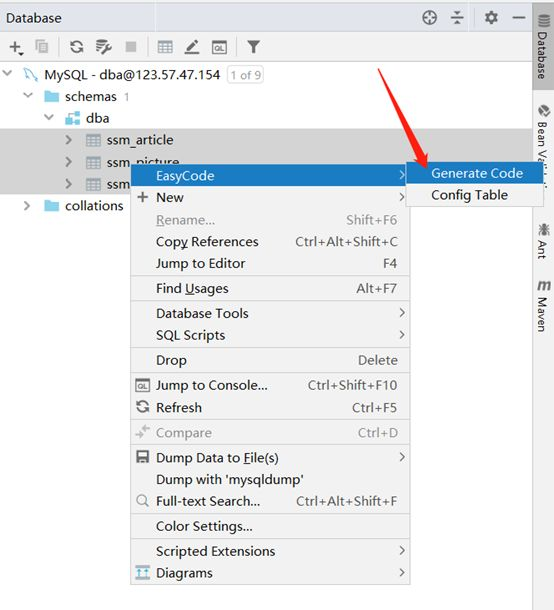Select the ssm_article table row
The height and width of the screenshot is (610, 554).
click(x=266, y=140)
